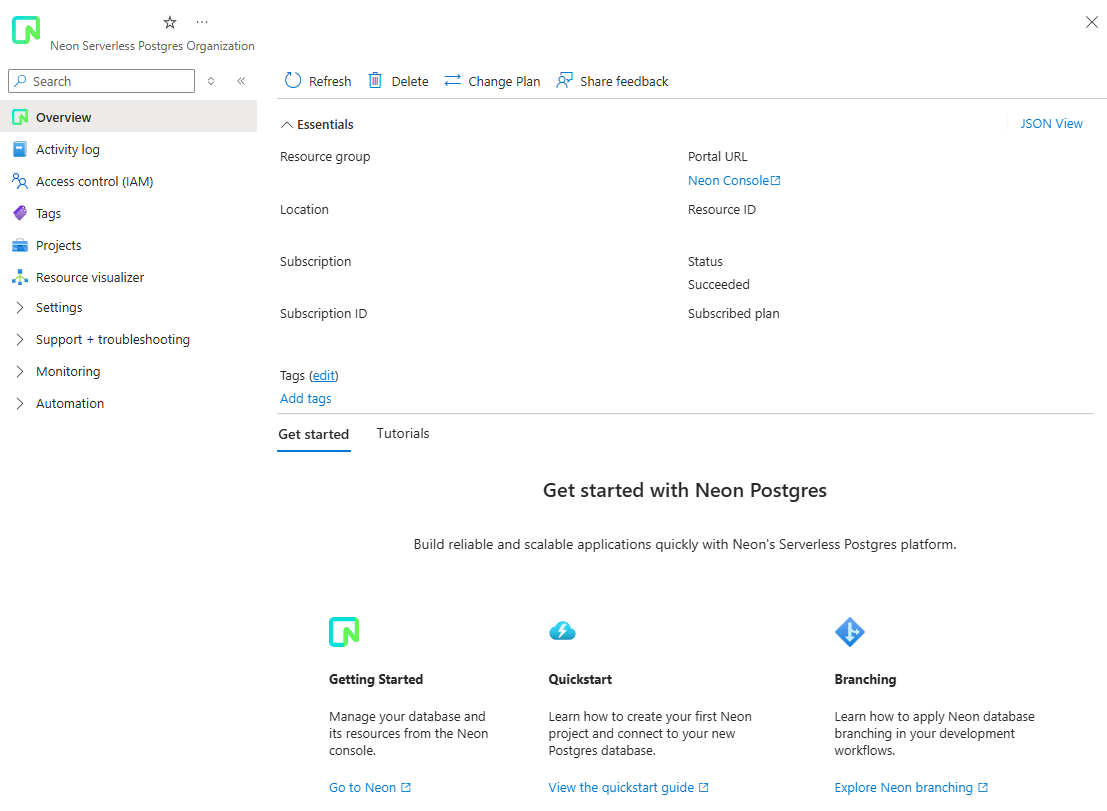Click the Delete trash can icon
This screenshot has height=811, width=1107.
click(376, 80)
